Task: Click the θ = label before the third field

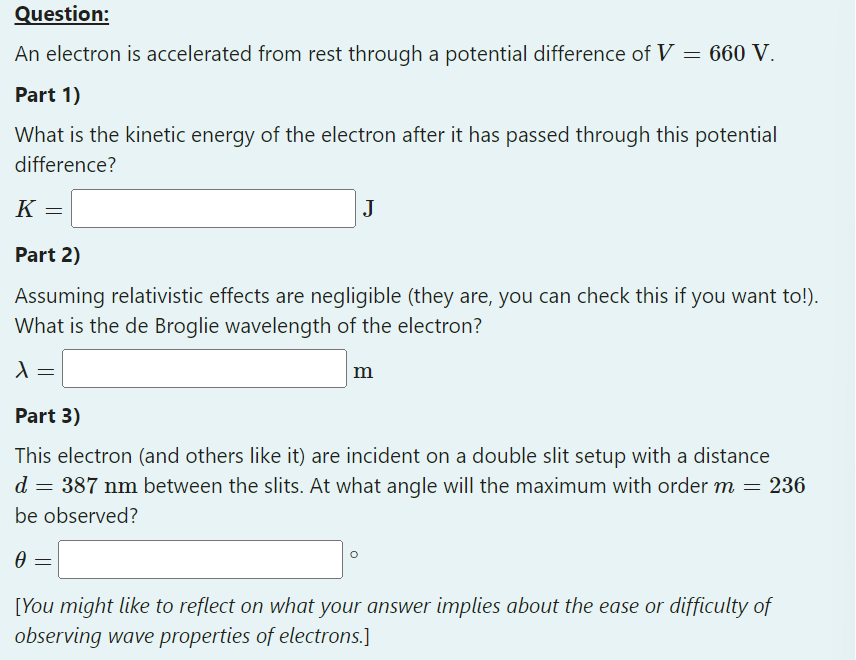Action: 27,560
